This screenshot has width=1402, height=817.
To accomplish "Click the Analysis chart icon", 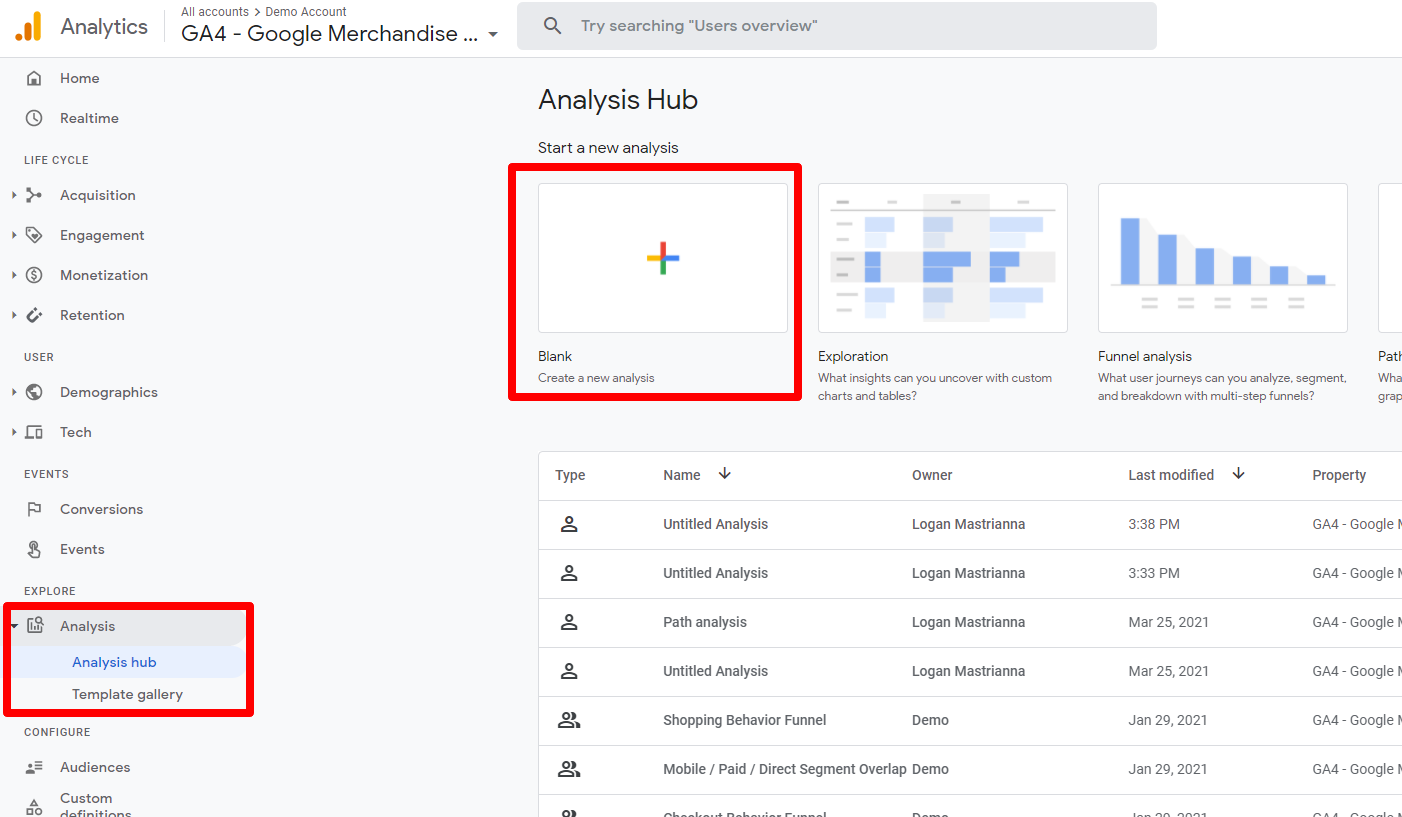I will click(35, 626).
